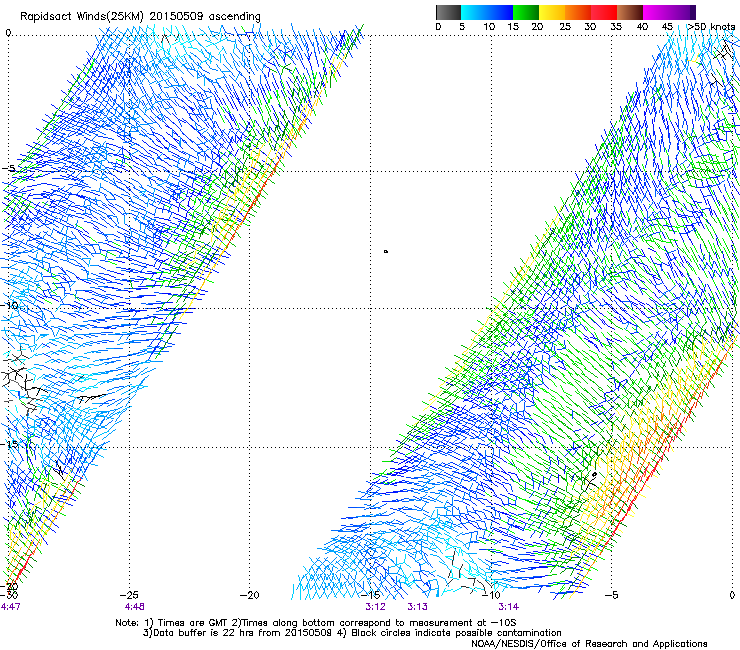Click the '-10' latitude label on left axis

[9, 305]
